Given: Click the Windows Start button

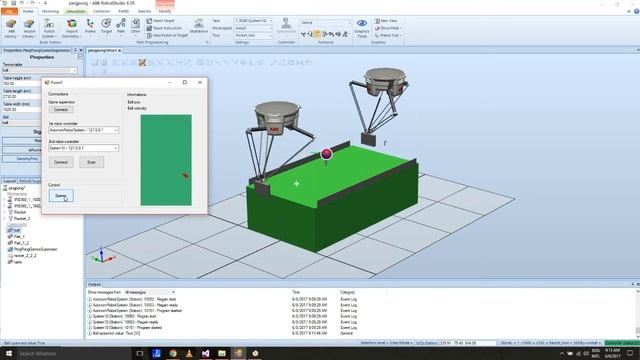Looking at the screenshot, I should 8,353.
